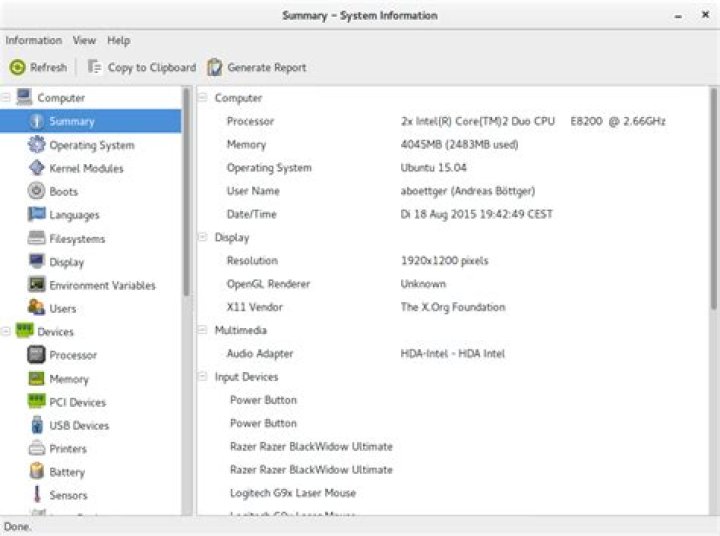Select the 'The X.Org Foundation' value

[453, 307]
